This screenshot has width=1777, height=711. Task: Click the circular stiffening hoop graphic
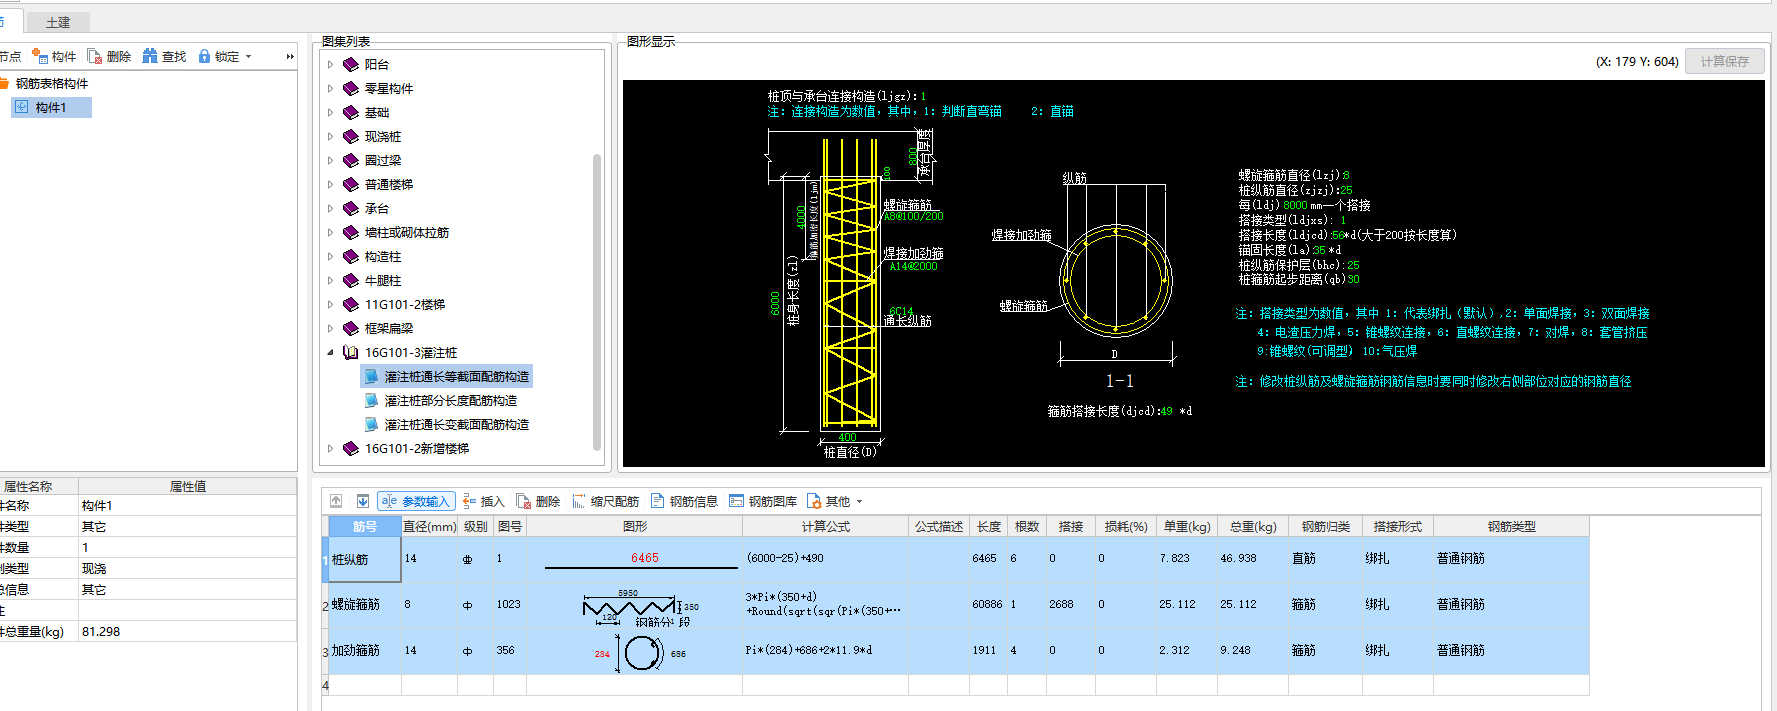643,653
